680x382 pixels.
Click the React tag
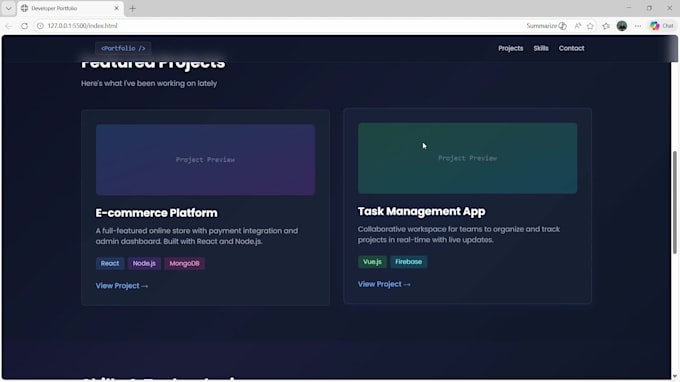pos(110,263)
